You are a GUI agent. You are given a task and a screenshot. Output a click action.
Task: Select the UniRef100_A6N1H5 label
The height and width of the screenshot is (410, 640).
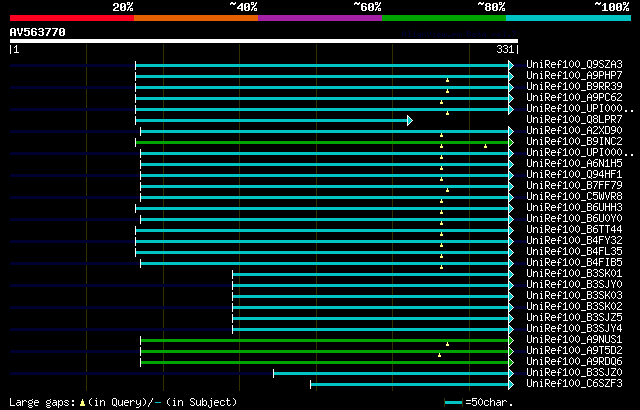574,164
